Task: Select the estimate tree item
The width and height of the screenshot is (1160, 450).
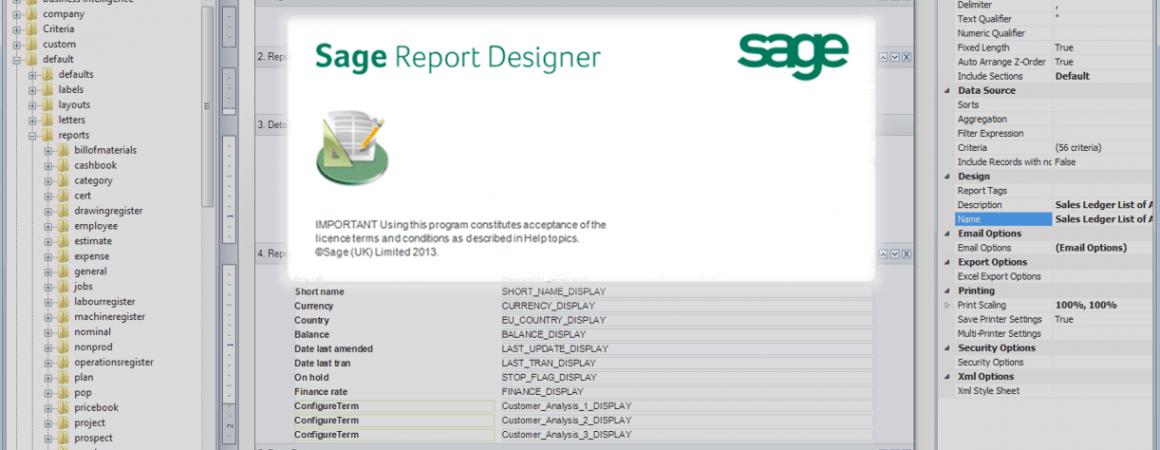Action: [x=93, y=241]
